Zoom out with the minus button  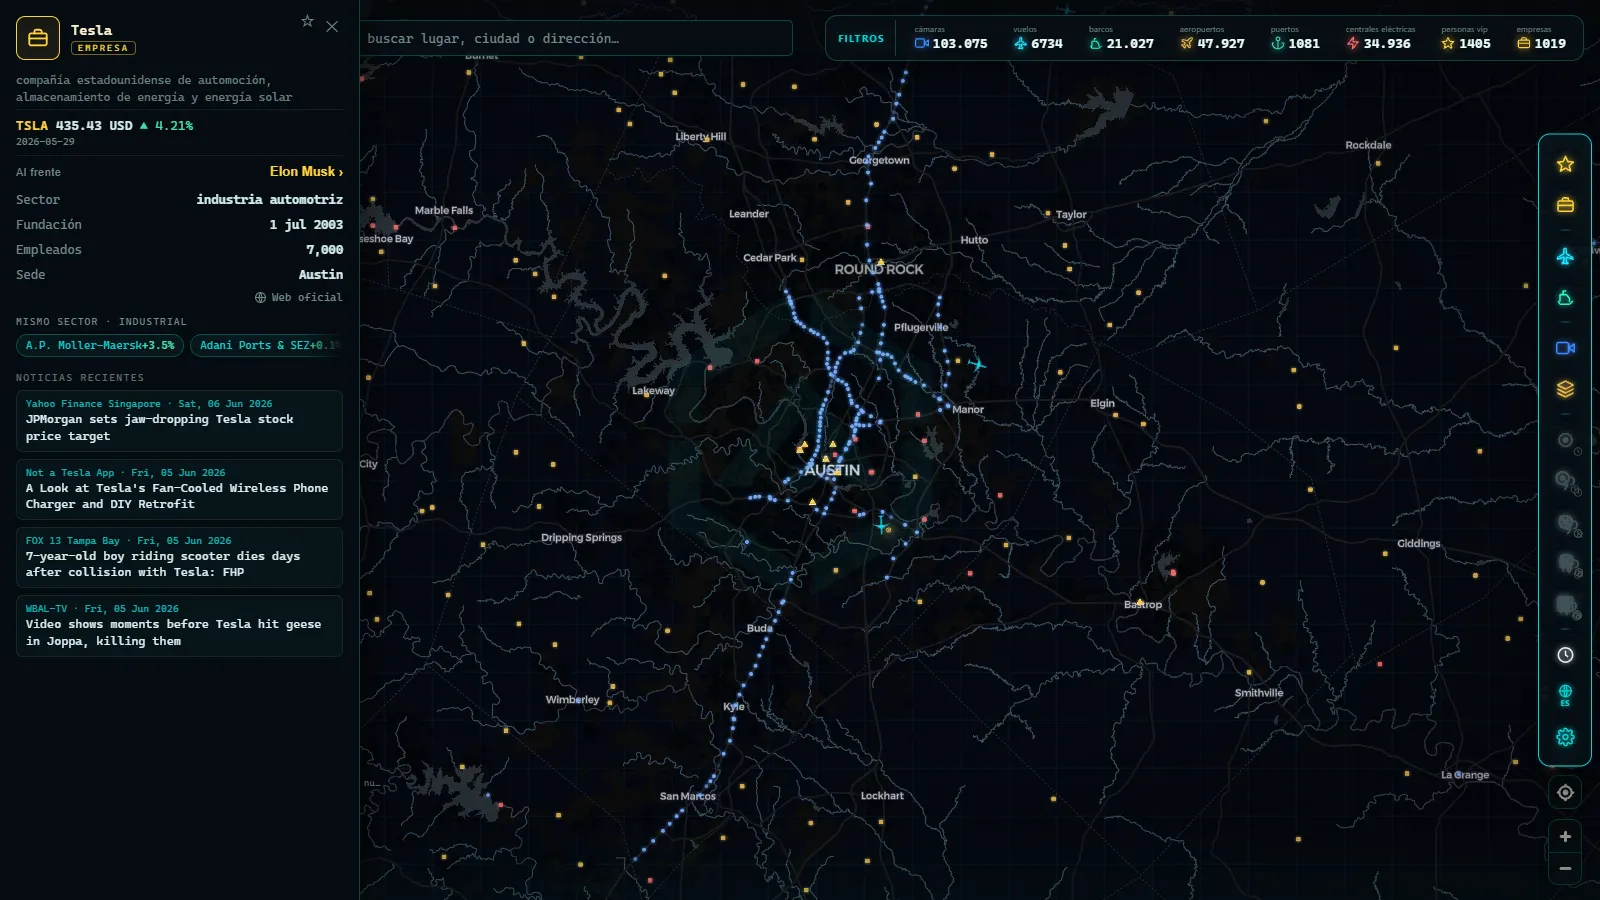[1565, 869]
